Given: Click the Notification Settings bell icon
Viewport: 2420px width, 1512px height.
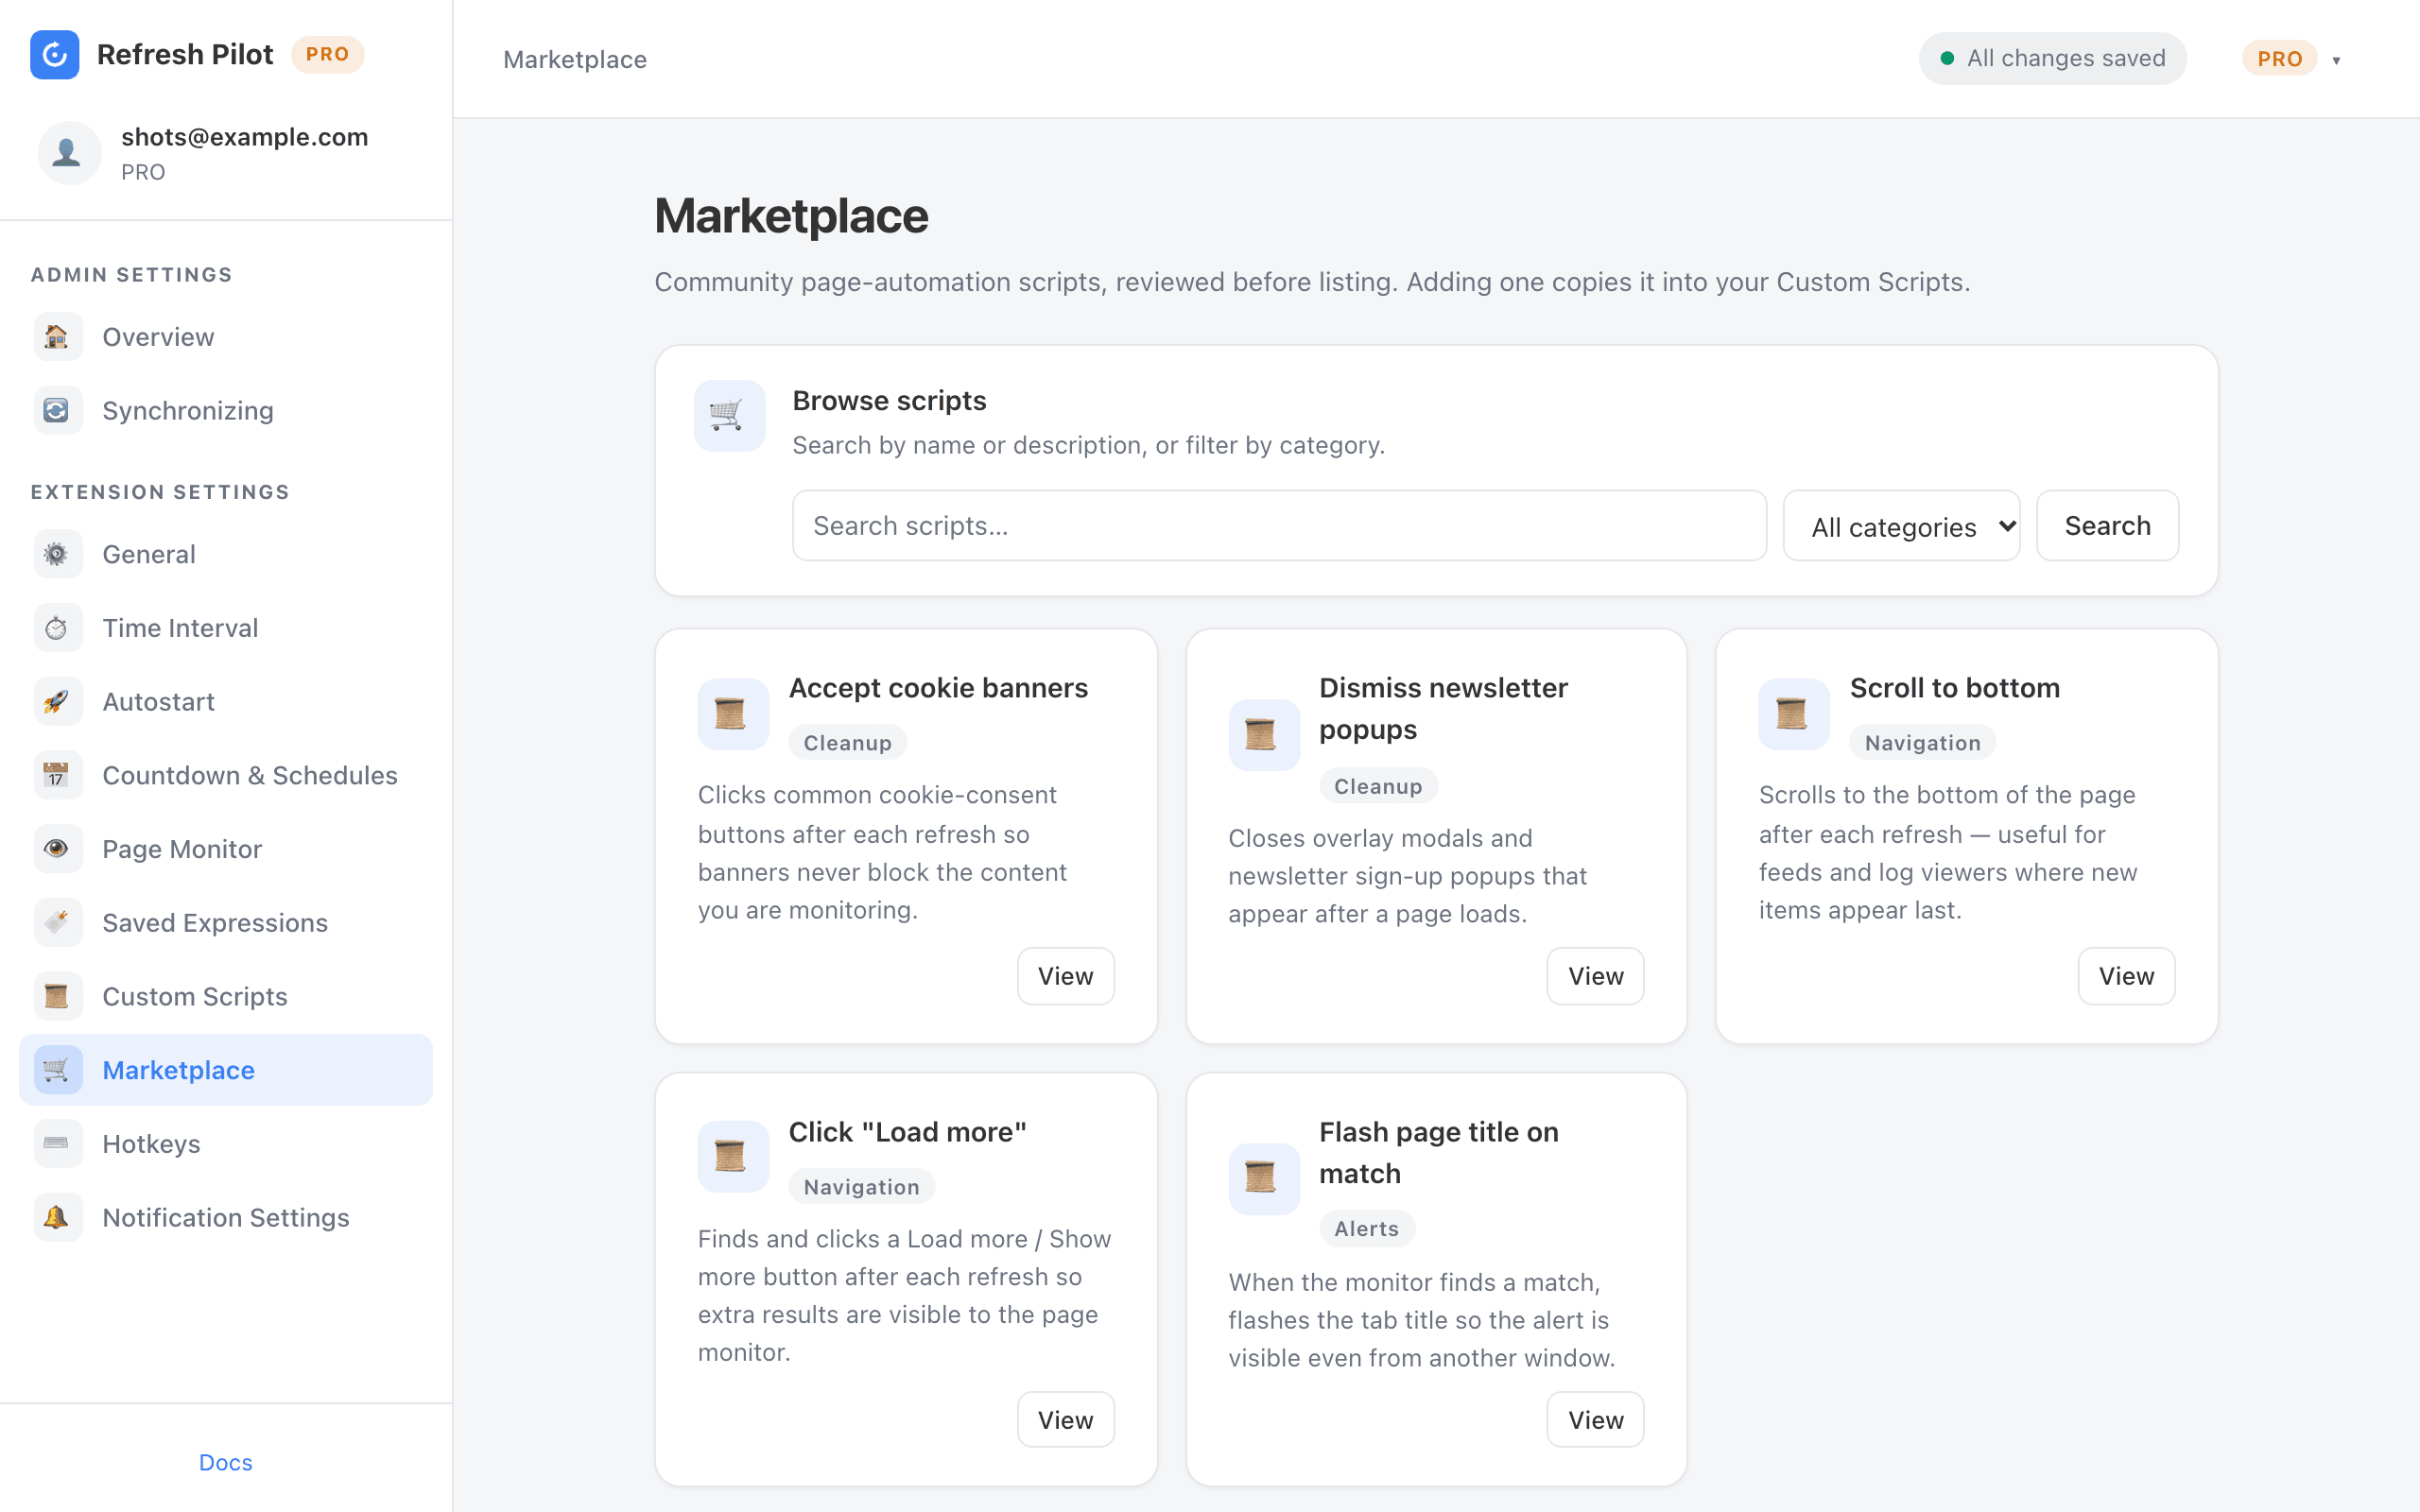Looking at the screenshot, I should coord(57,1217).
